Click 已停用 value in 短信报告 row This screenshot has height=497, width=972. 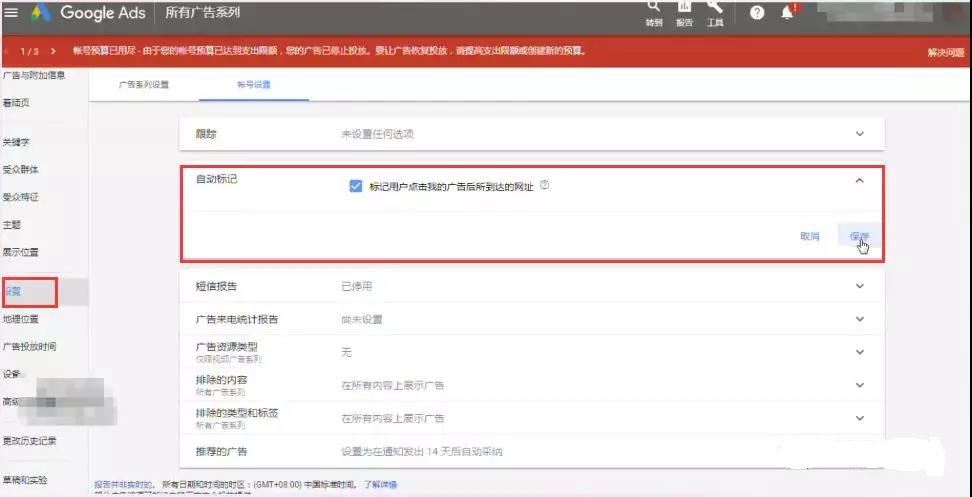pos(356,286)
